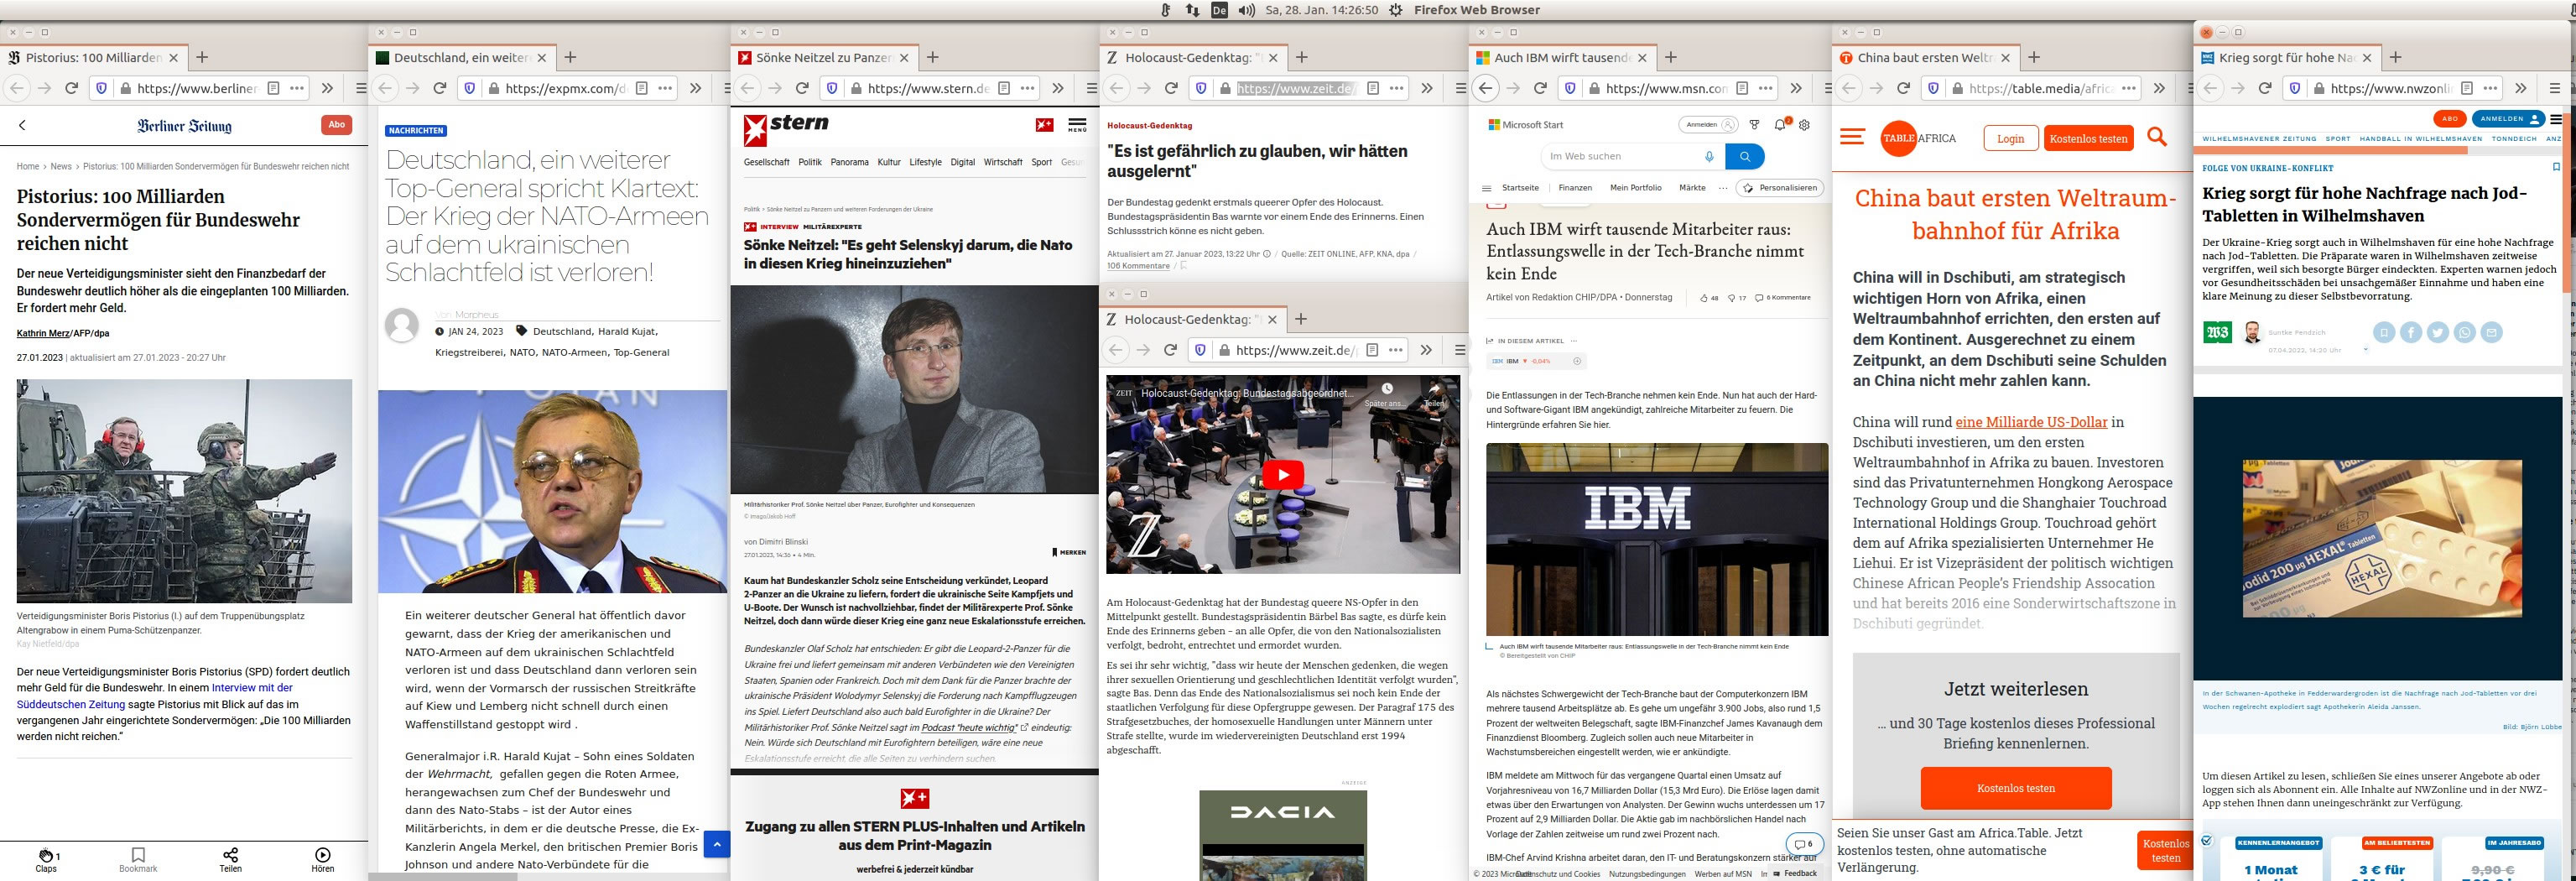Click volume icon in system top bar
The width and height of the screenshot is (2576, 881).
(x=1246, y=10)
